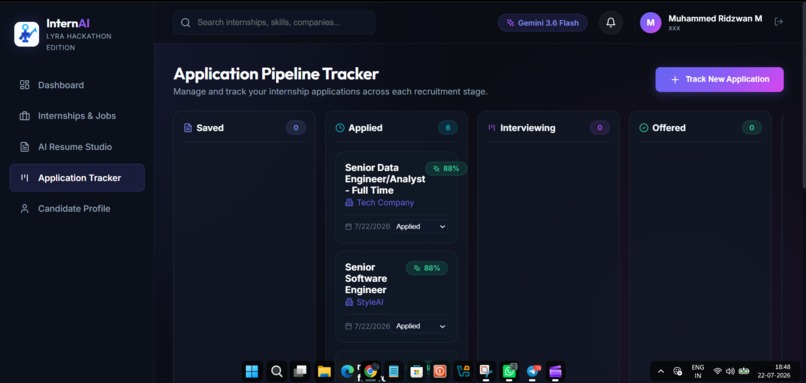
Task: Click the InternAI logo icon
Action: 27,34
